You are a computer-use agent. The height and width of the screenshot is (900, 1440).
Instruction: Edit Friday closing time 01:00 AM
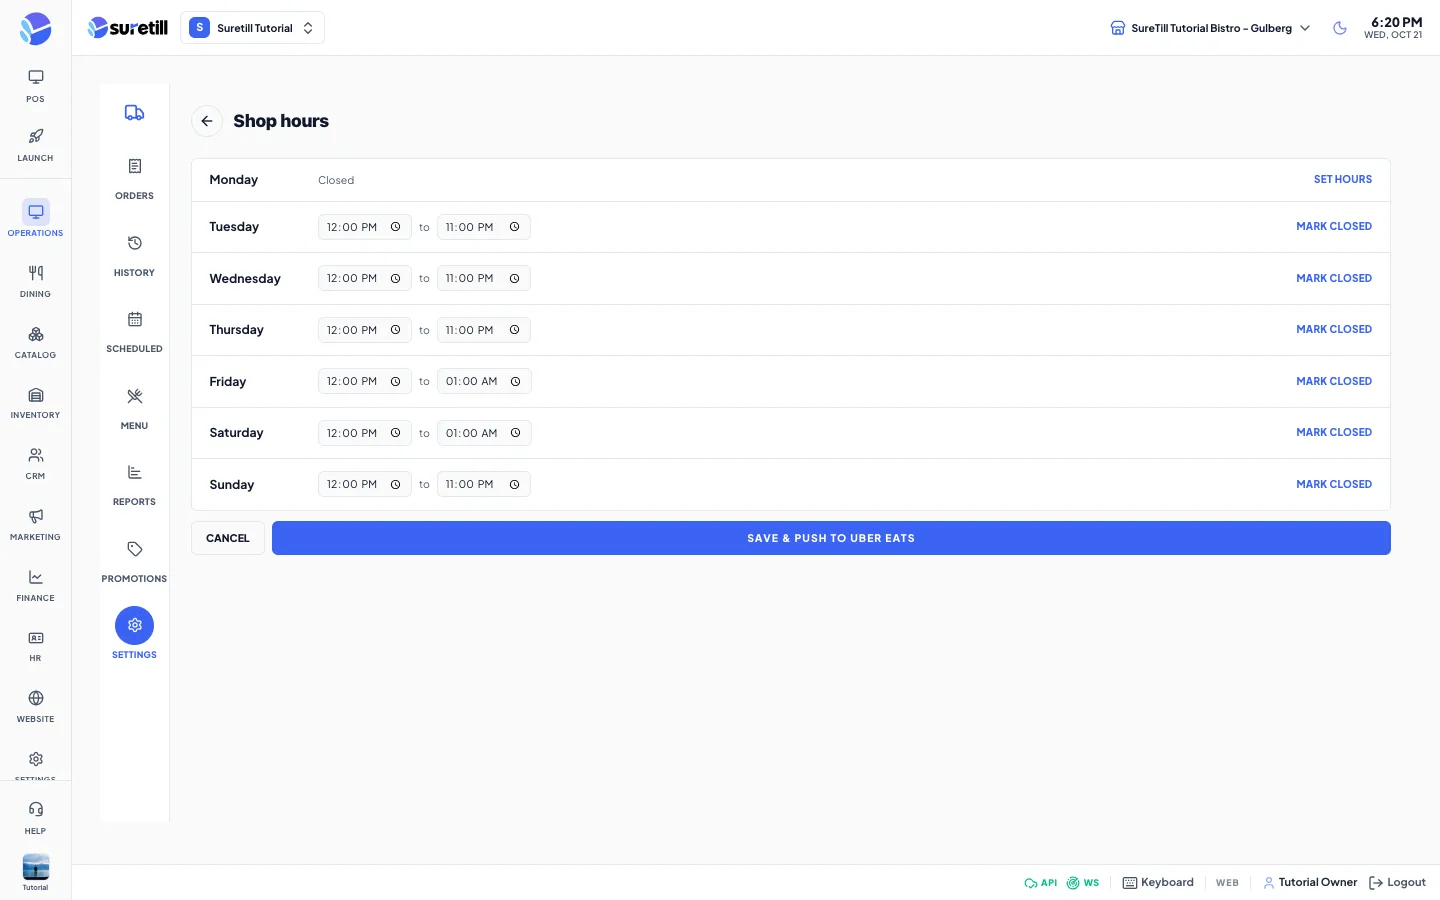(484, 381)
